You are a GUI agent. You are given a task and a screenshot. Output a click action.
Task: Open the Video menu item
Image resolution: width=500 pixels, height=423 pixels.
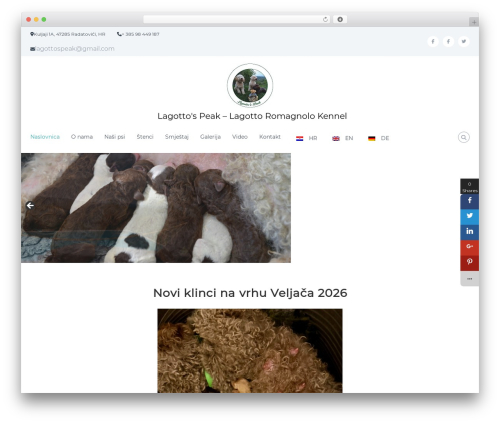tap(240, 137)
